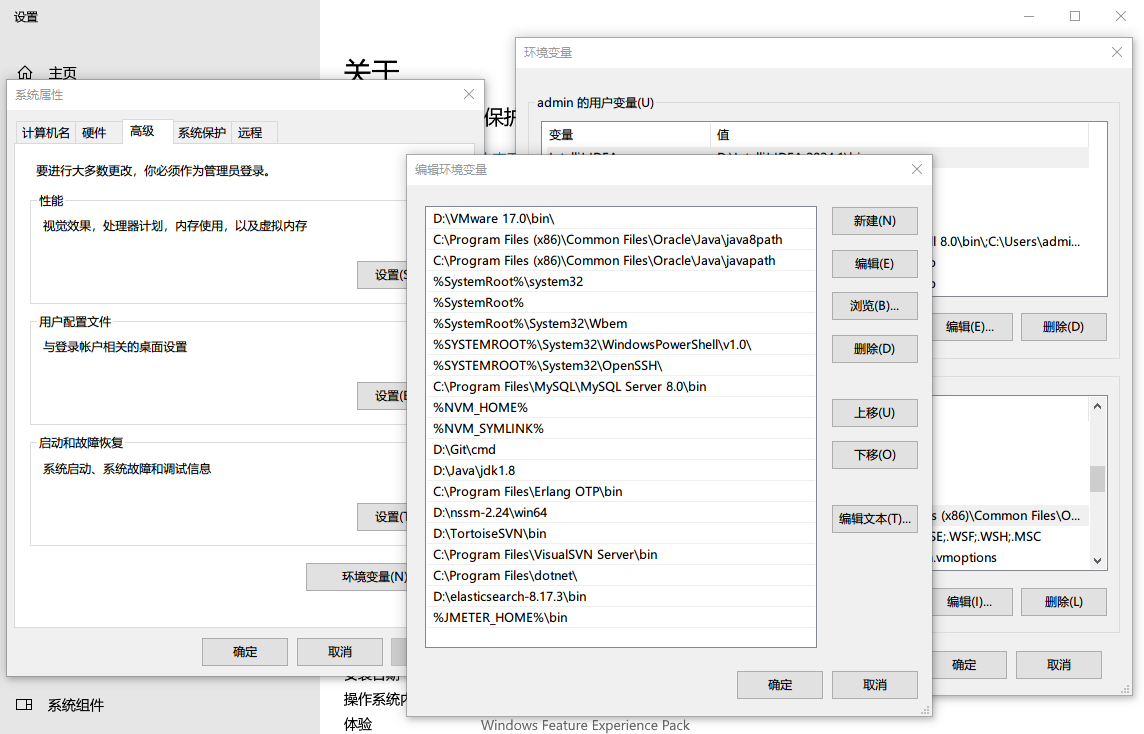Cancel the 编辑环境变量 dialog
This screenshot has height=734, width=1144.
875,685
